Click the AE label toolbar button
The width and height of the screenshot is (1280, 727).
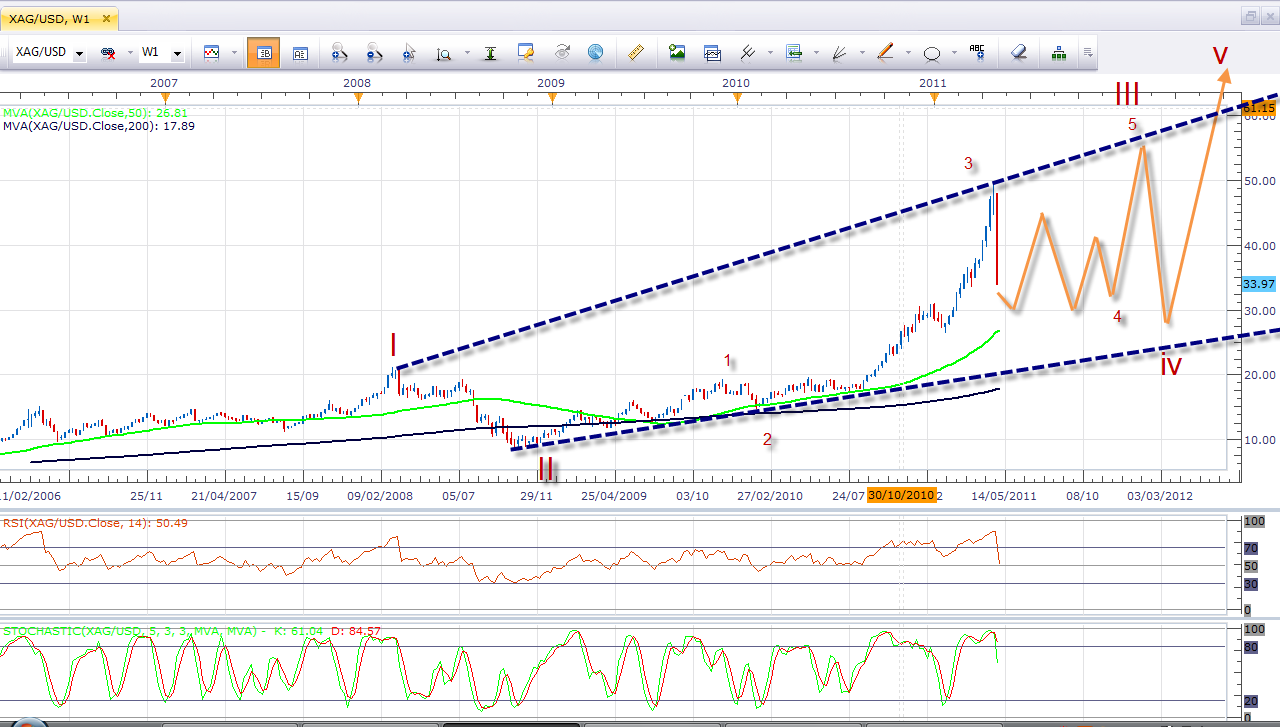tap(300, 53)
